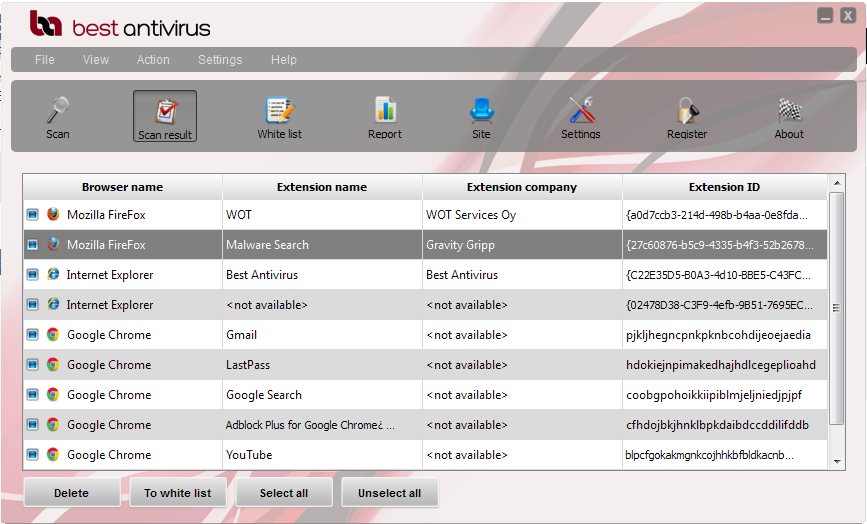Viewport: 867px width, 524px height.
Task: Select ID 'pjkljhegncpnkpknbcohdijeoejaedia' cell
Action: 725,334
